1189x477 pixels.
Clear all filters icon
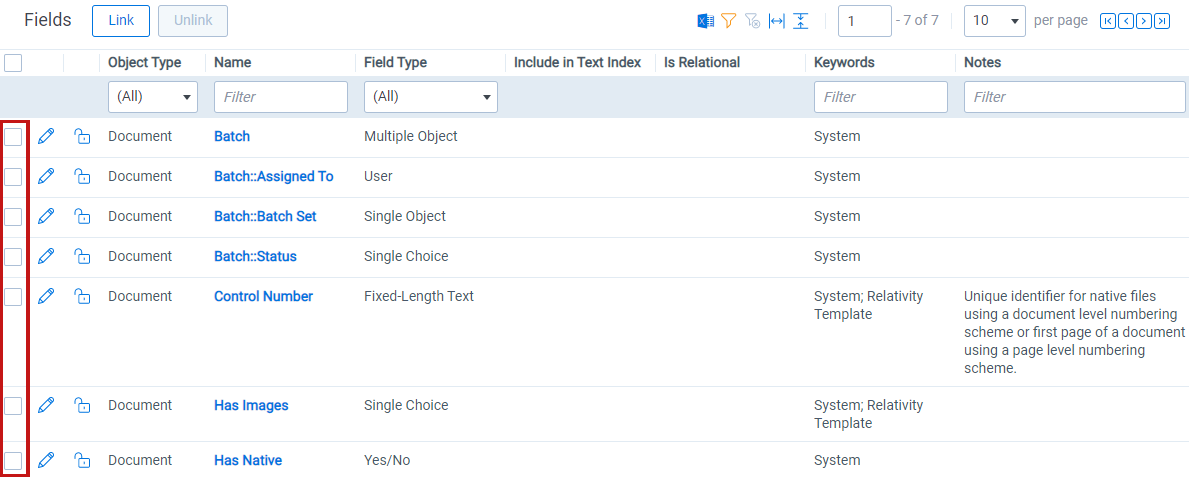(752, 21)
